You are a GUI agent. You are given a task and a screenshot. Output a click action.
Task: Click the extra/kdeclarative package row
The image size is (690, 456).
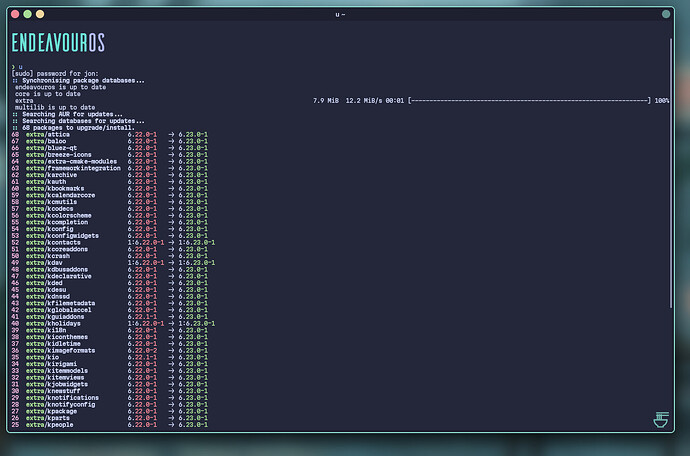(x=110, y=276)
